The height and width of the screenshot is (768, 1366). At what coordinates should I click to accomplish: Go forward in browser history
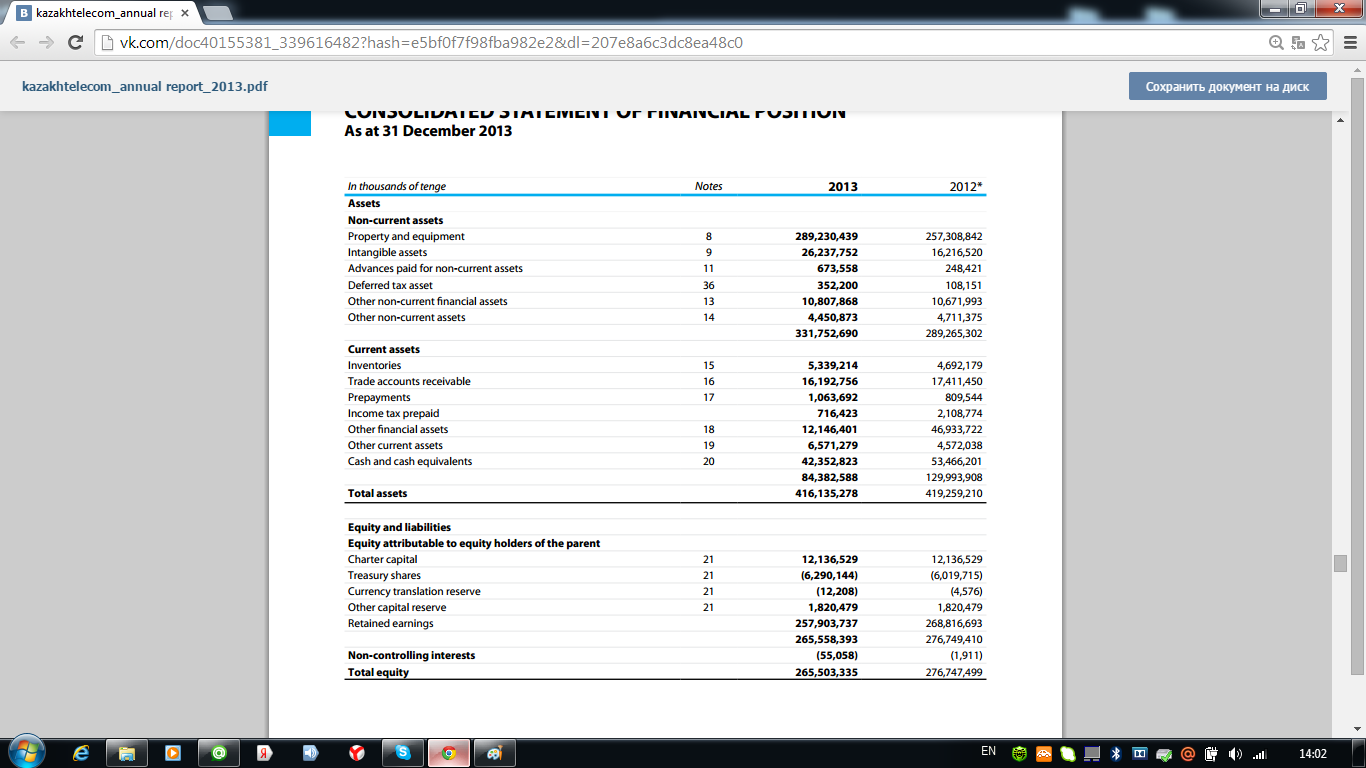[x=46, y=43]
